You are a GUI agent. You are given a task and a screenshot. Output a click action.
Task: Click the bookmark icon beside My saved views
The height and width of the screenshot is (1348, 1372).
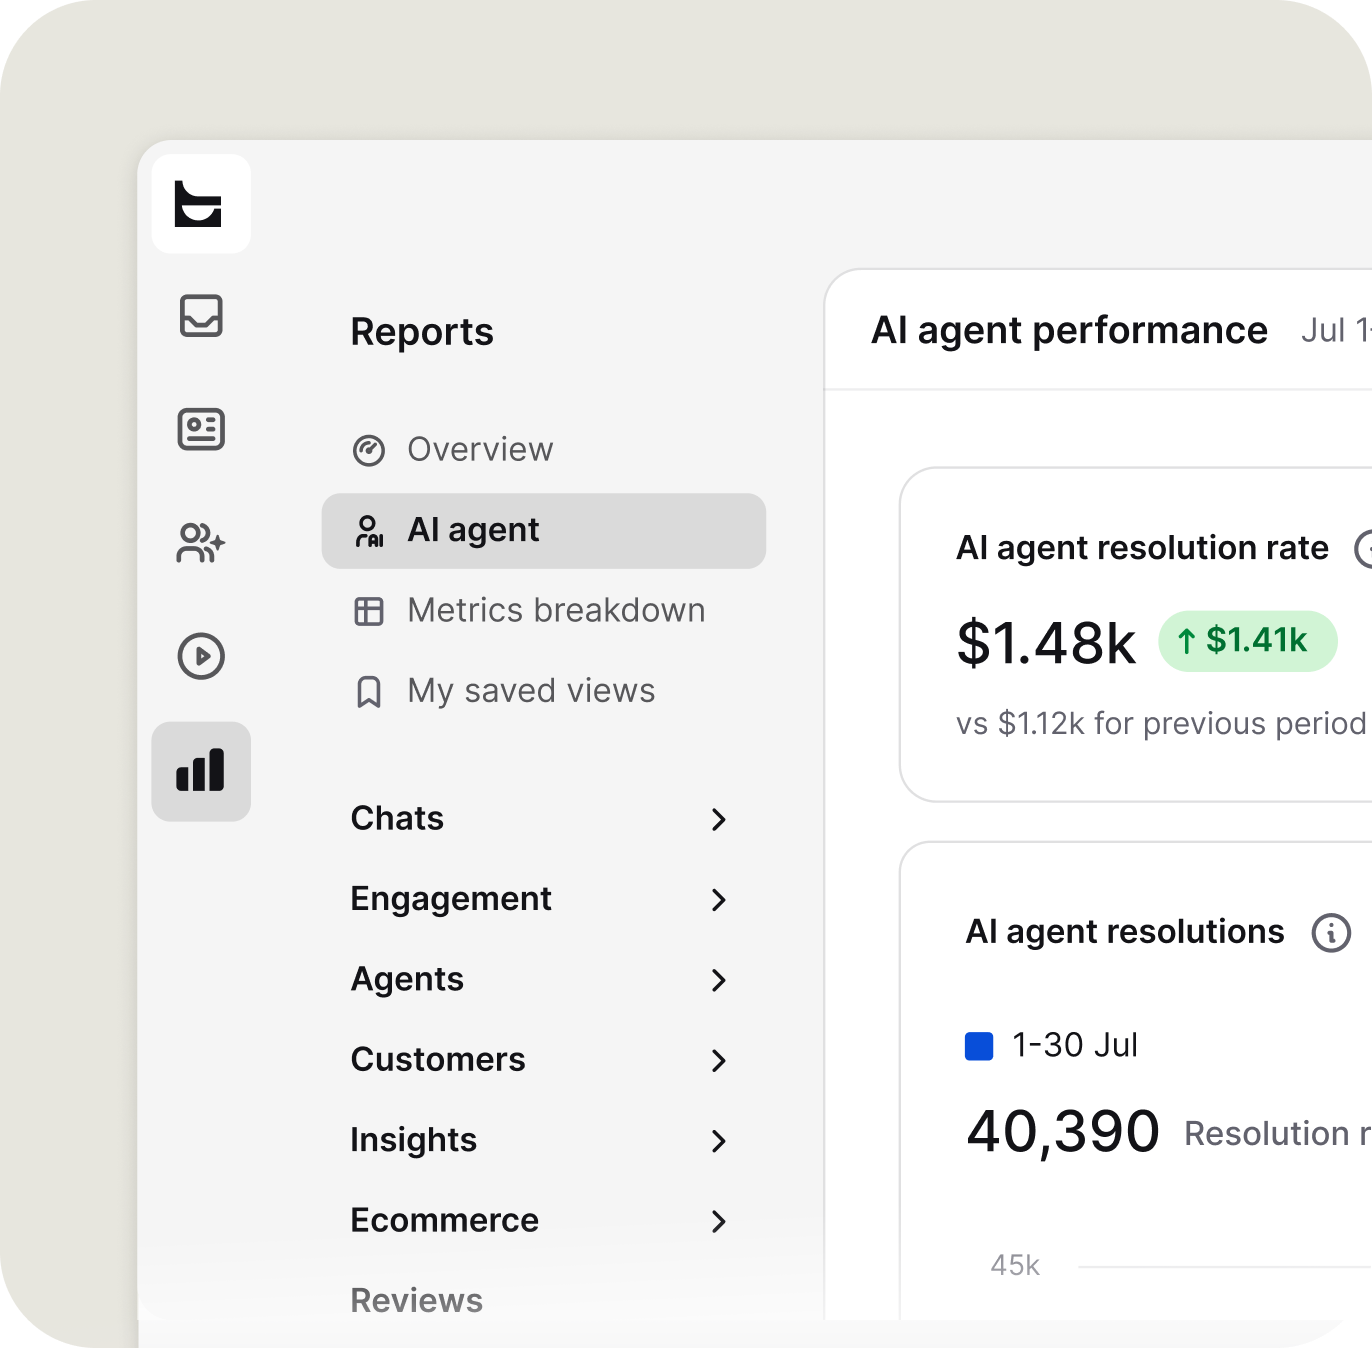pyautogui.click(x=369, y=692)
